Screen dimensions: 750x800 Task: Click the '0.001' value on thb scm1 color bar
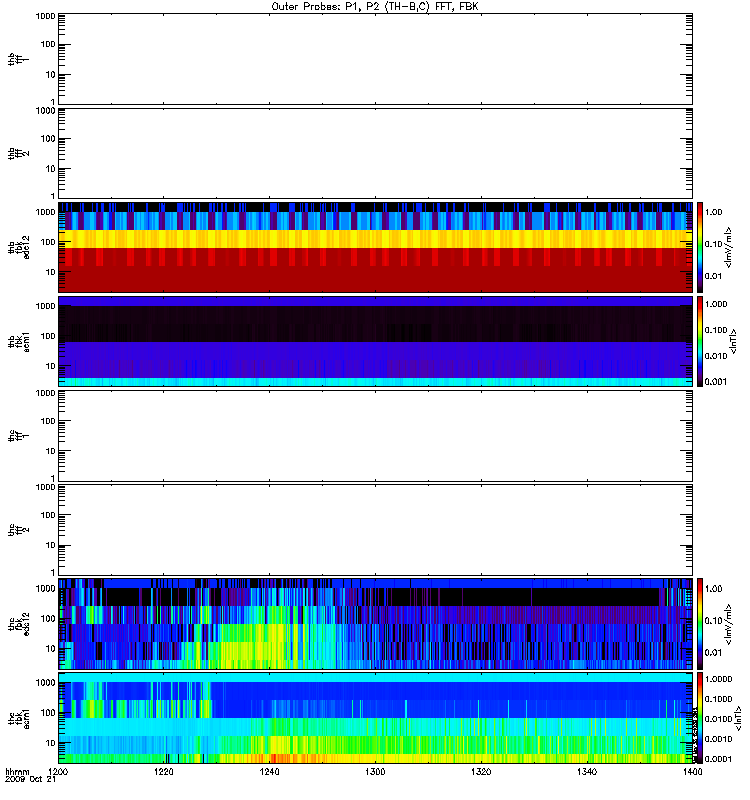pyautogui.click(x=716, y=382)
